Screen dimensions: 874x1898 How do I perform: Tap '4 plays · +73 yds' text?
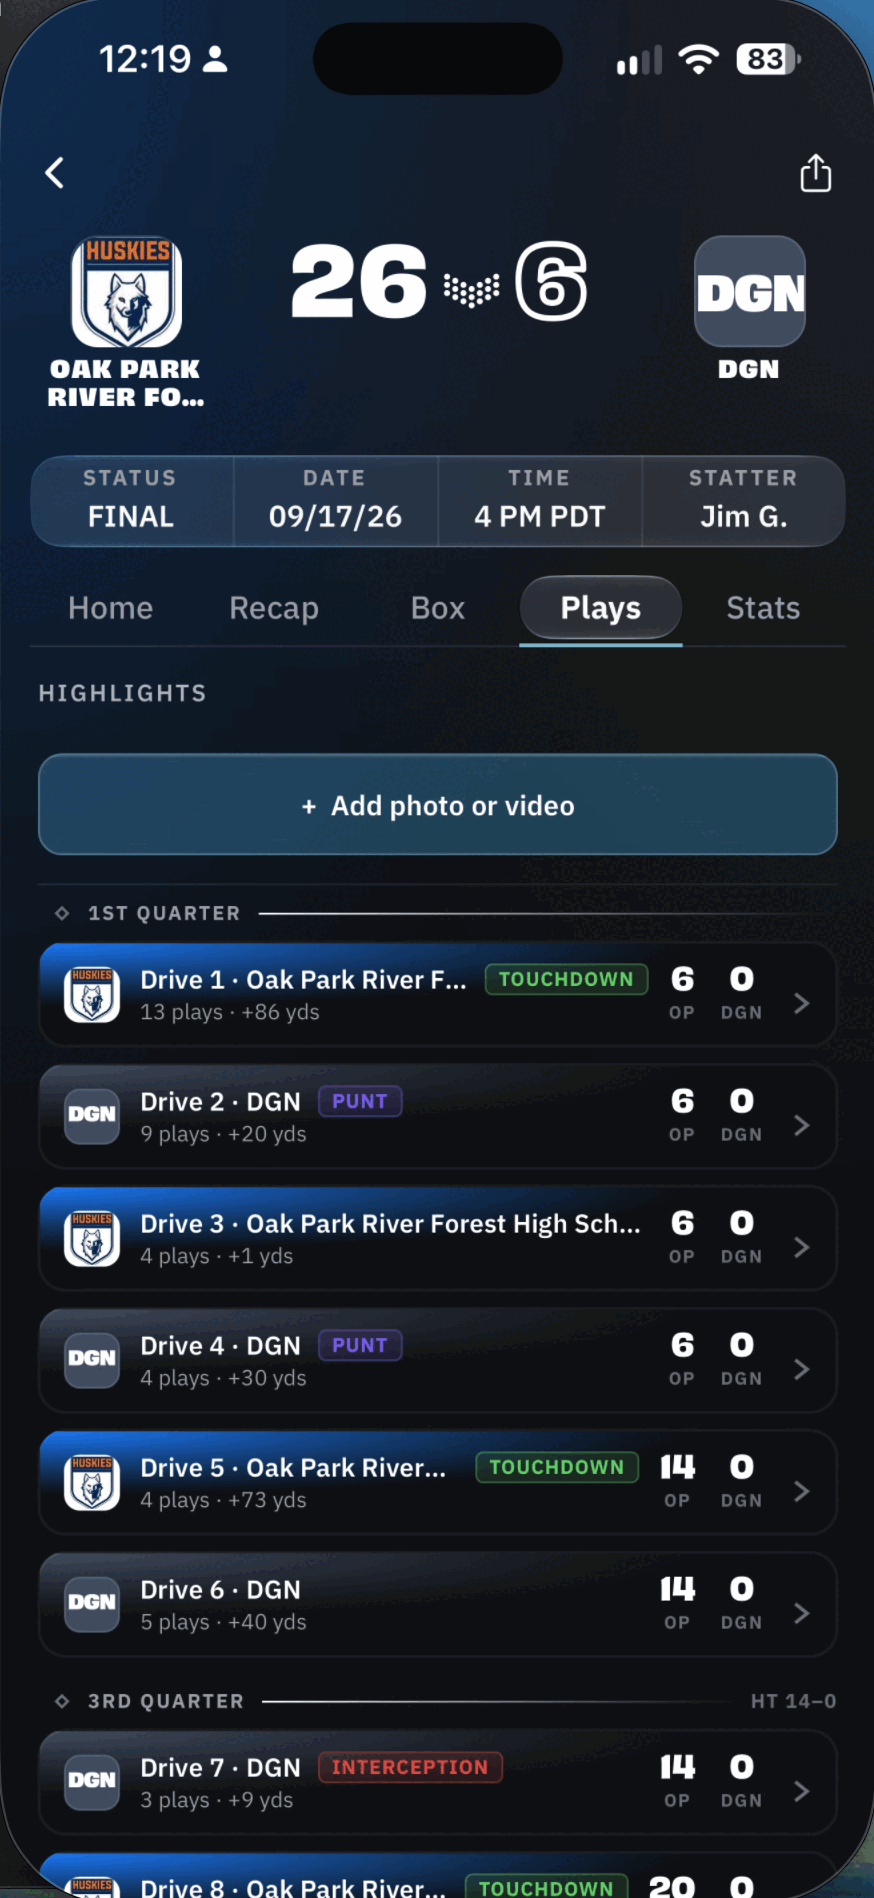click(x=223, y=1500)
